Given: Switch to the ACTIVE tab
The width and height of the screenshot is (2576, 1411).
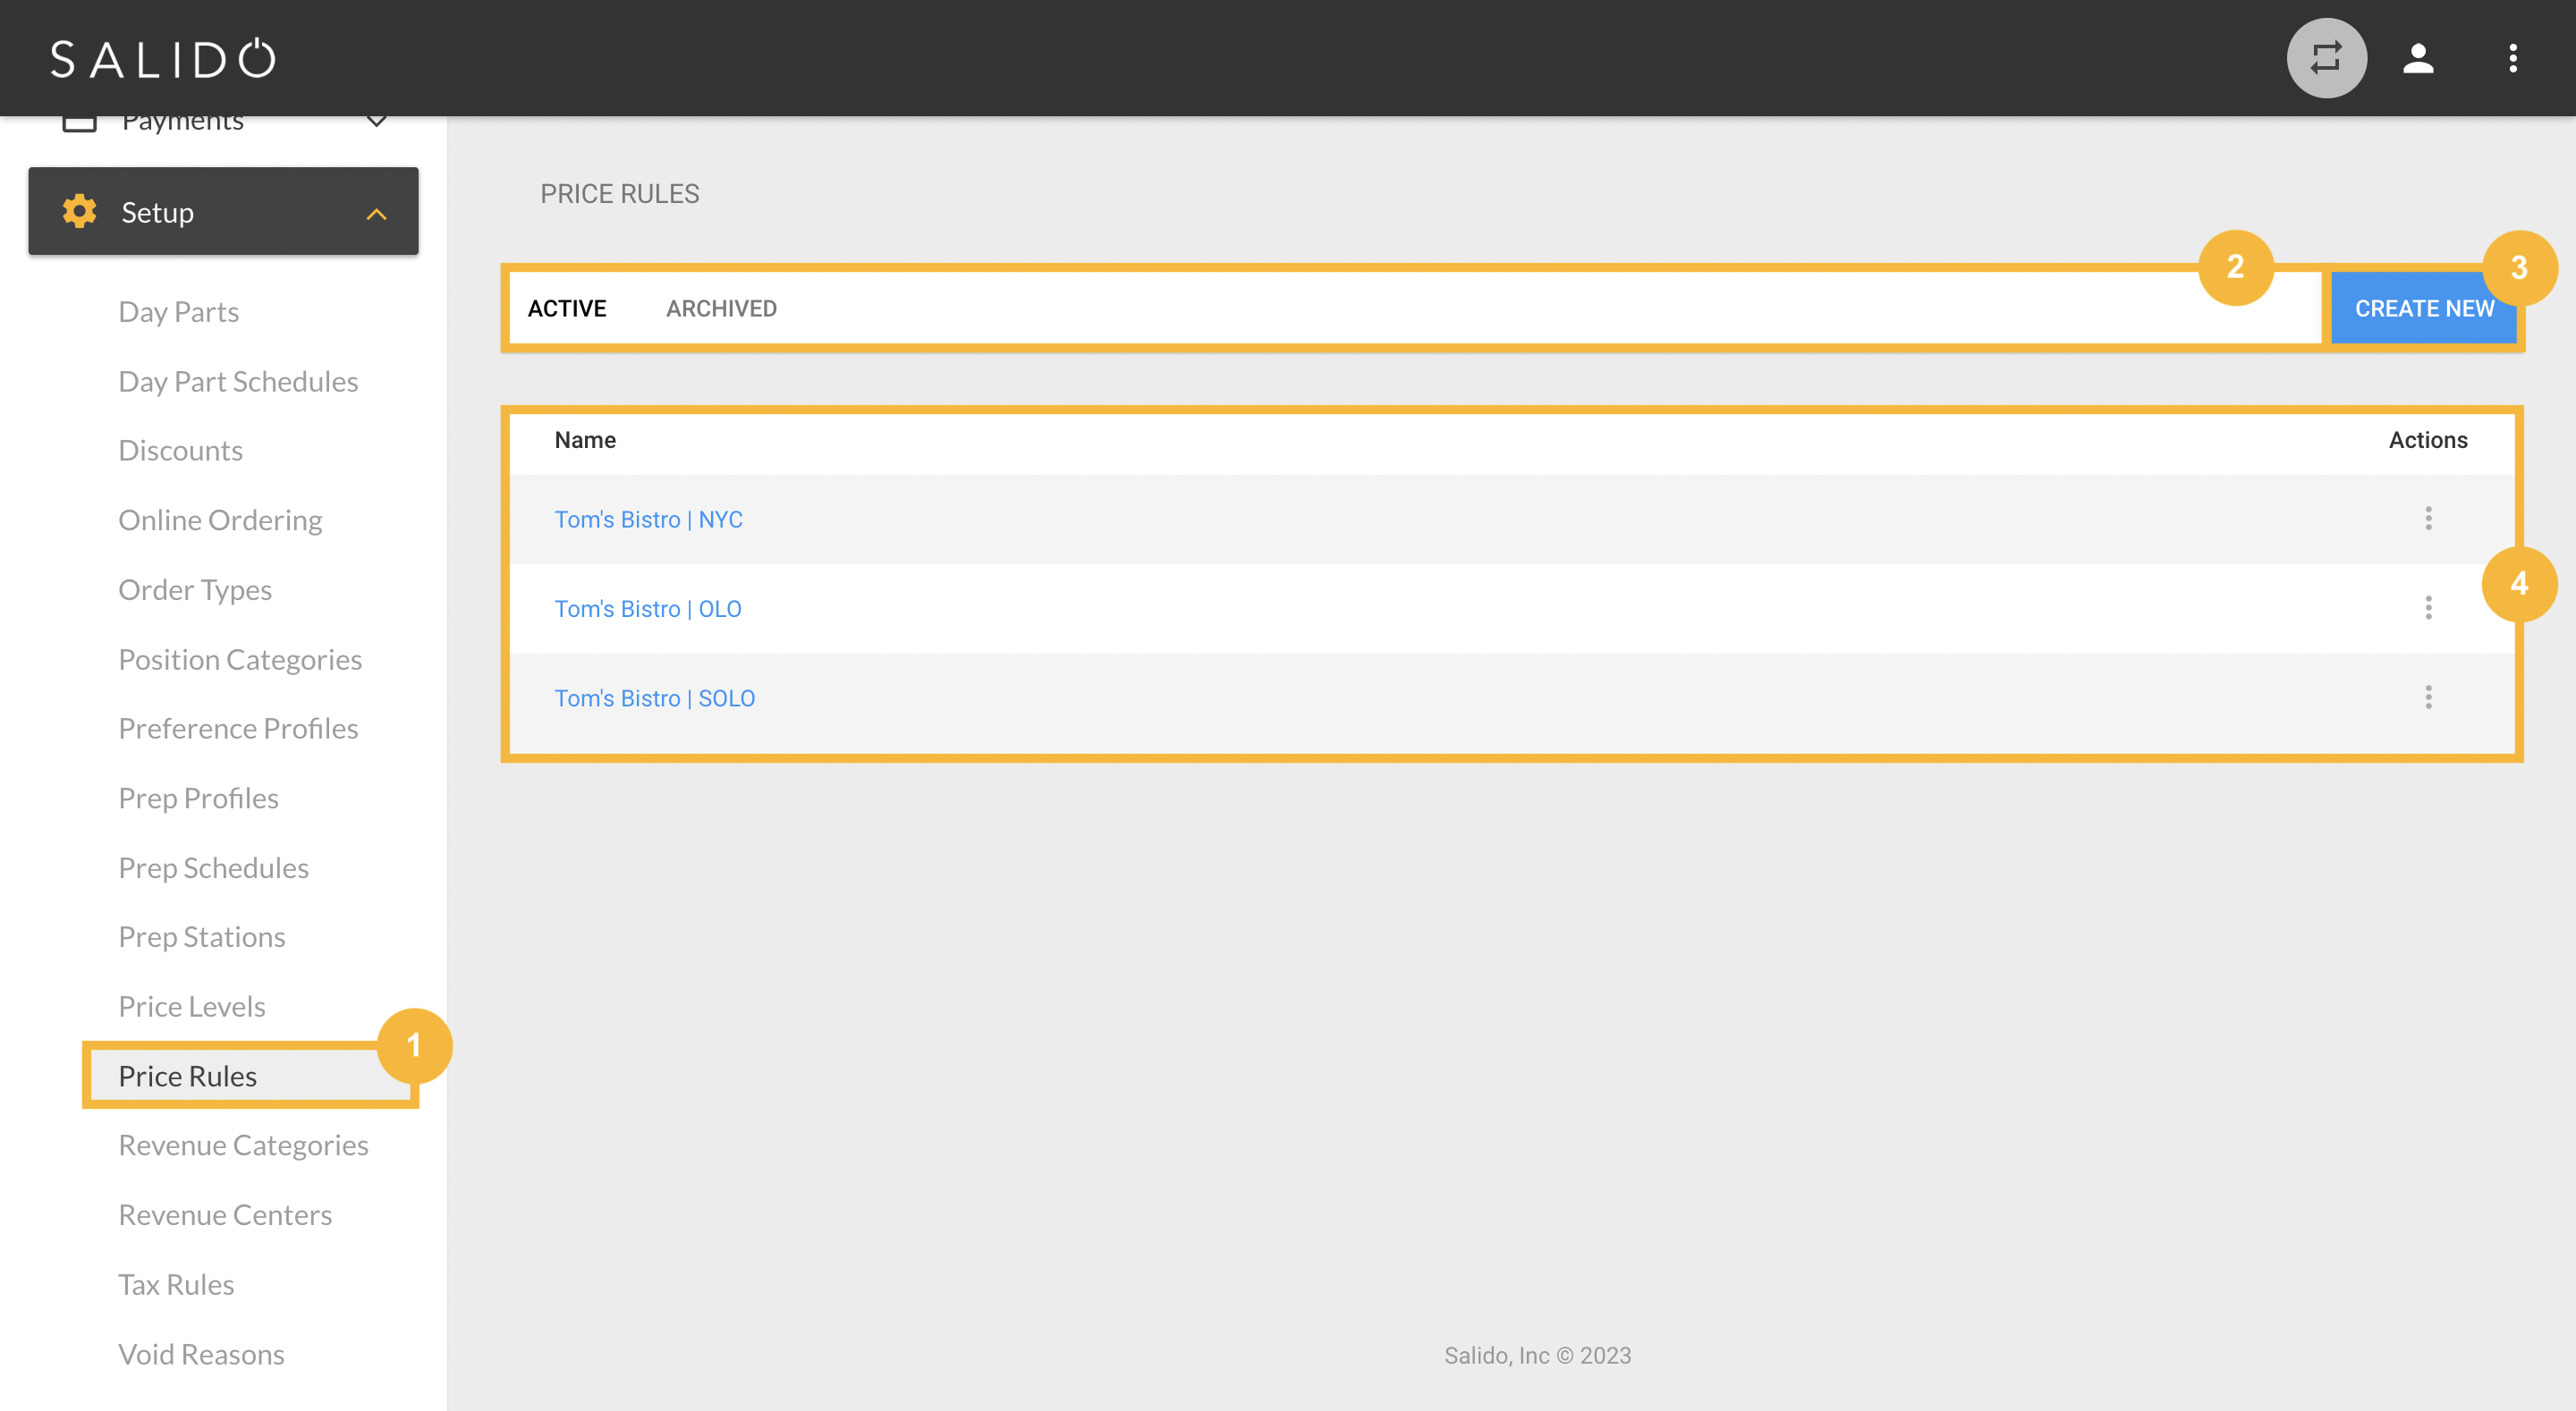Looking at the screenshot, I should tap(567, 308).
